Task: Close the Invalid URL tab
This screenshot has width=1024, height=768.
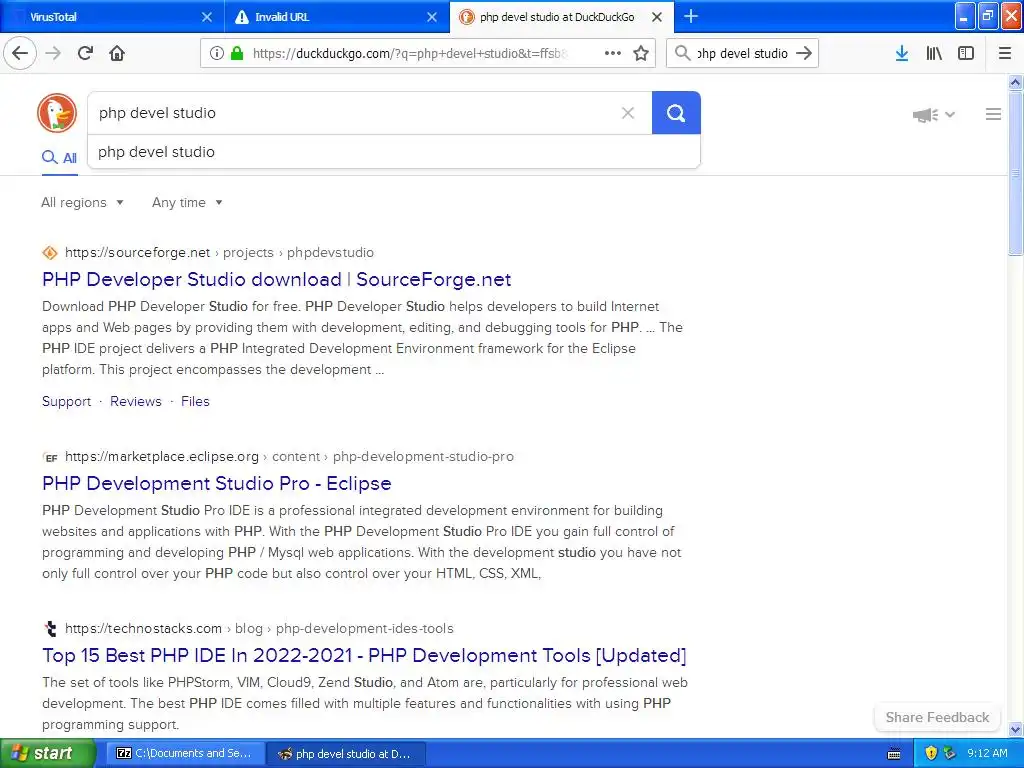Action: [432, 17]
